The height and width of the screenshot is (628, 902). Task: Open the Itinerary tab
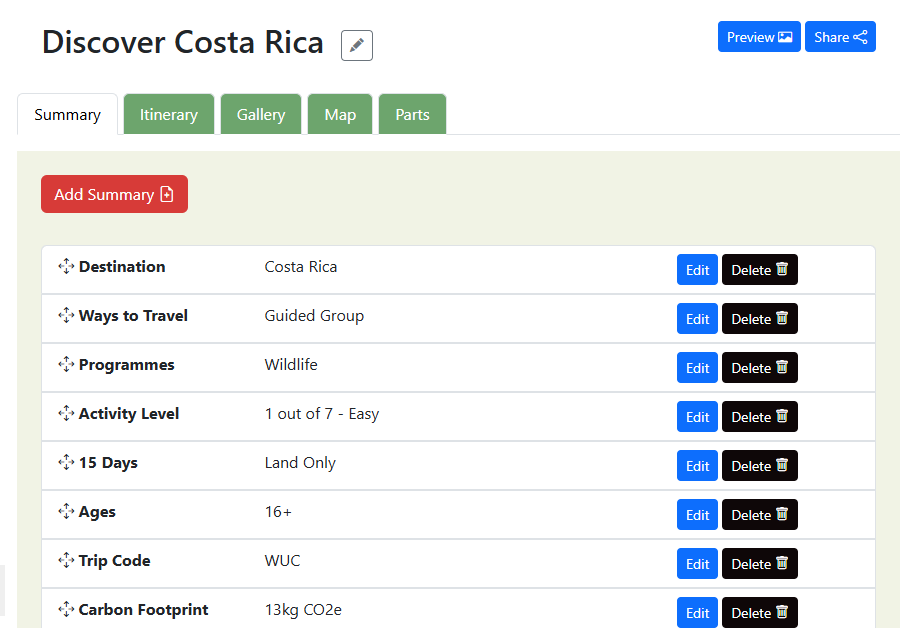(168, 115)
